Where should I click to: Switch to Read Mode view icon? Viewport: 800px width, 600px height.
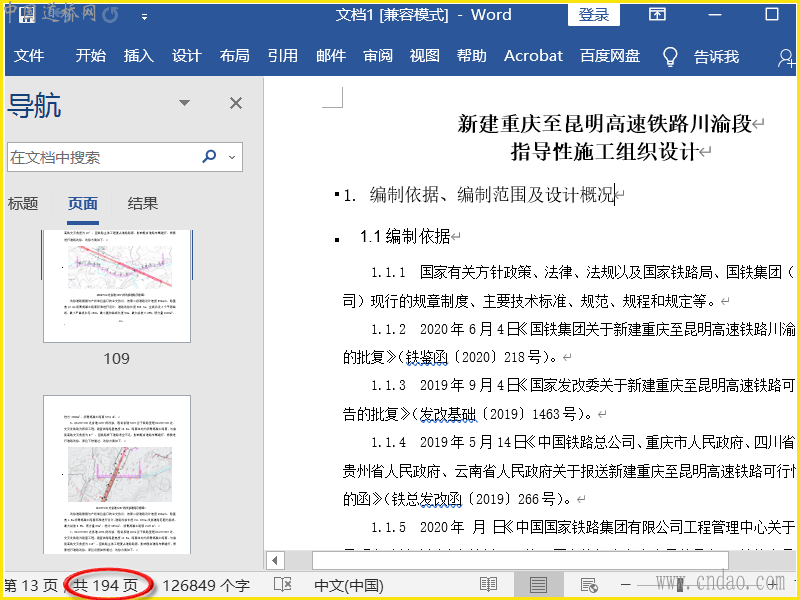coord(488,585)
